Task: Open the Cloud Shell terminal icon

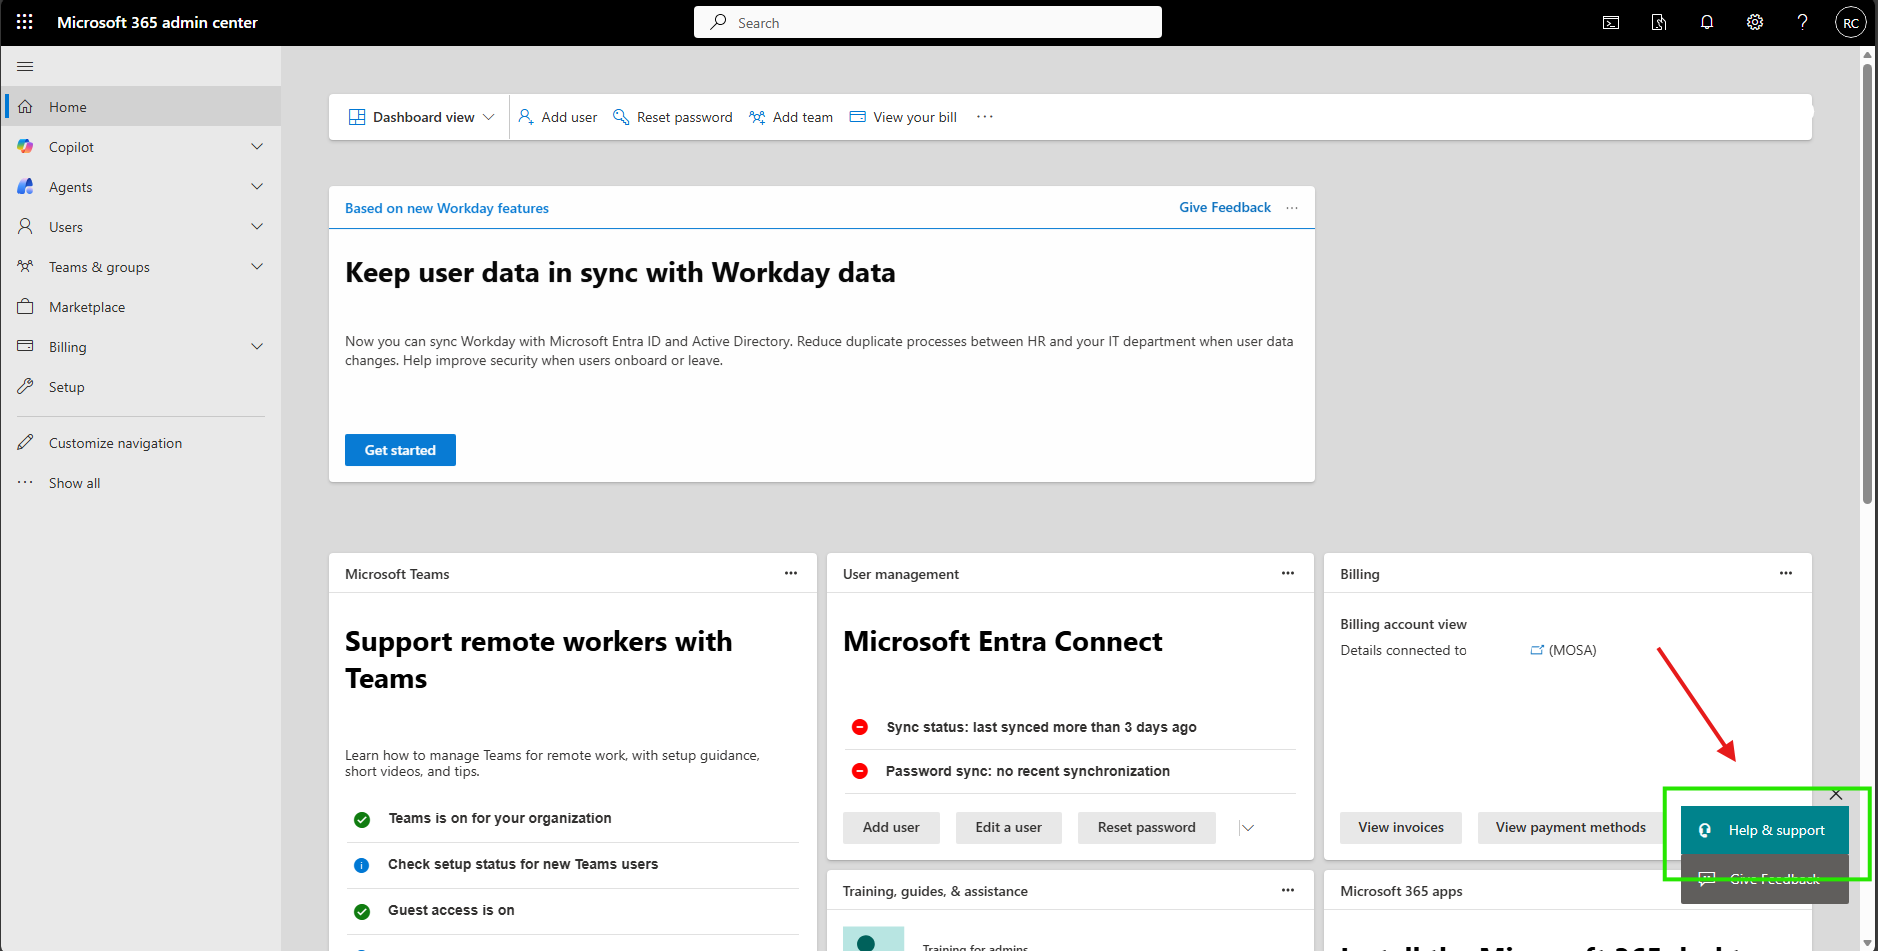Action: (x=1611, y=22)
